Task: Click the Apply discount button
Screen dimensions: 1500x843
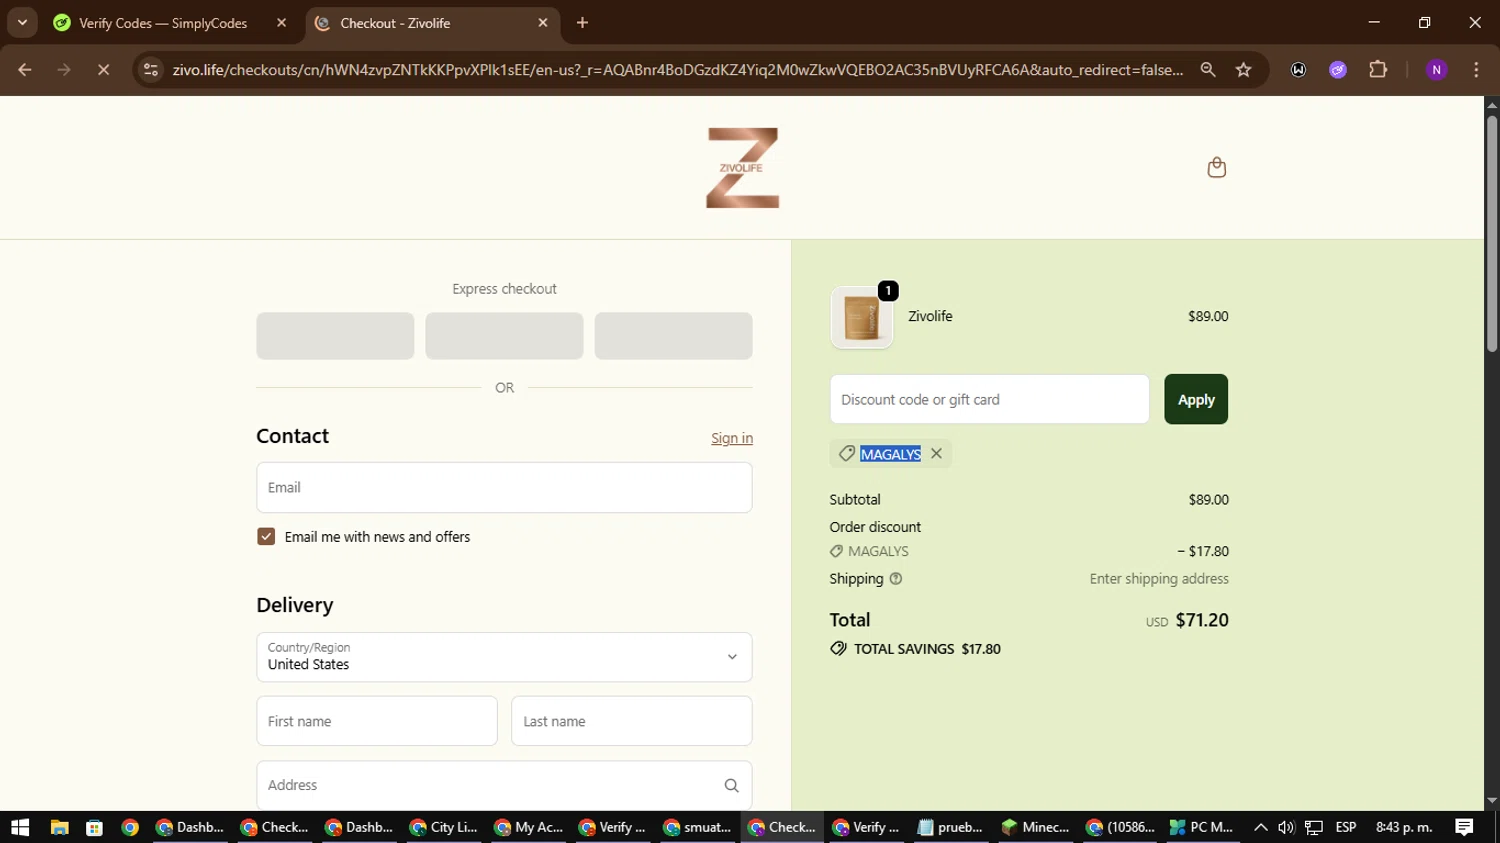Action: [x=1196, y=400]
